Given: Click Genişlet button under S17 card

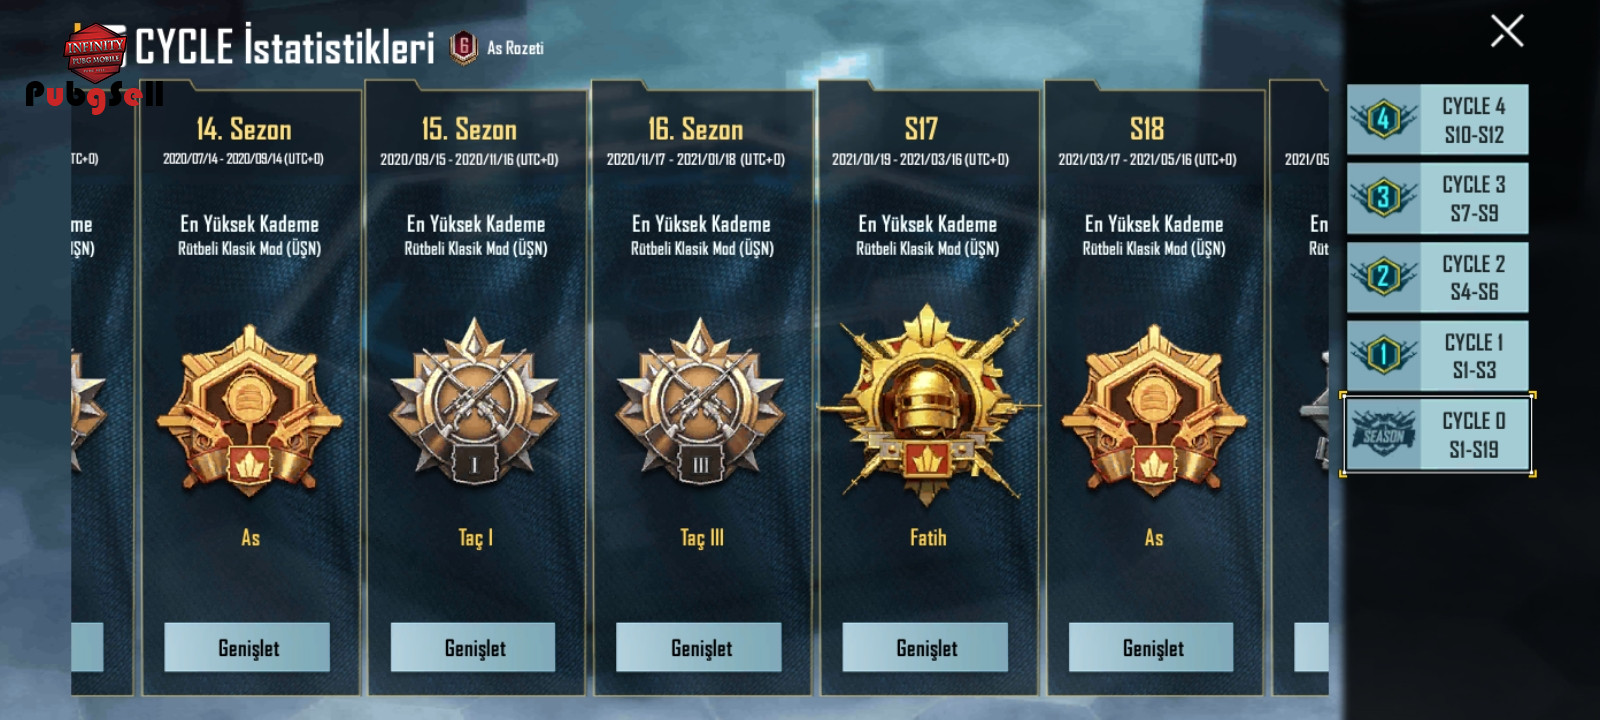Looking at the screenshot, I should tap(925, 647).
